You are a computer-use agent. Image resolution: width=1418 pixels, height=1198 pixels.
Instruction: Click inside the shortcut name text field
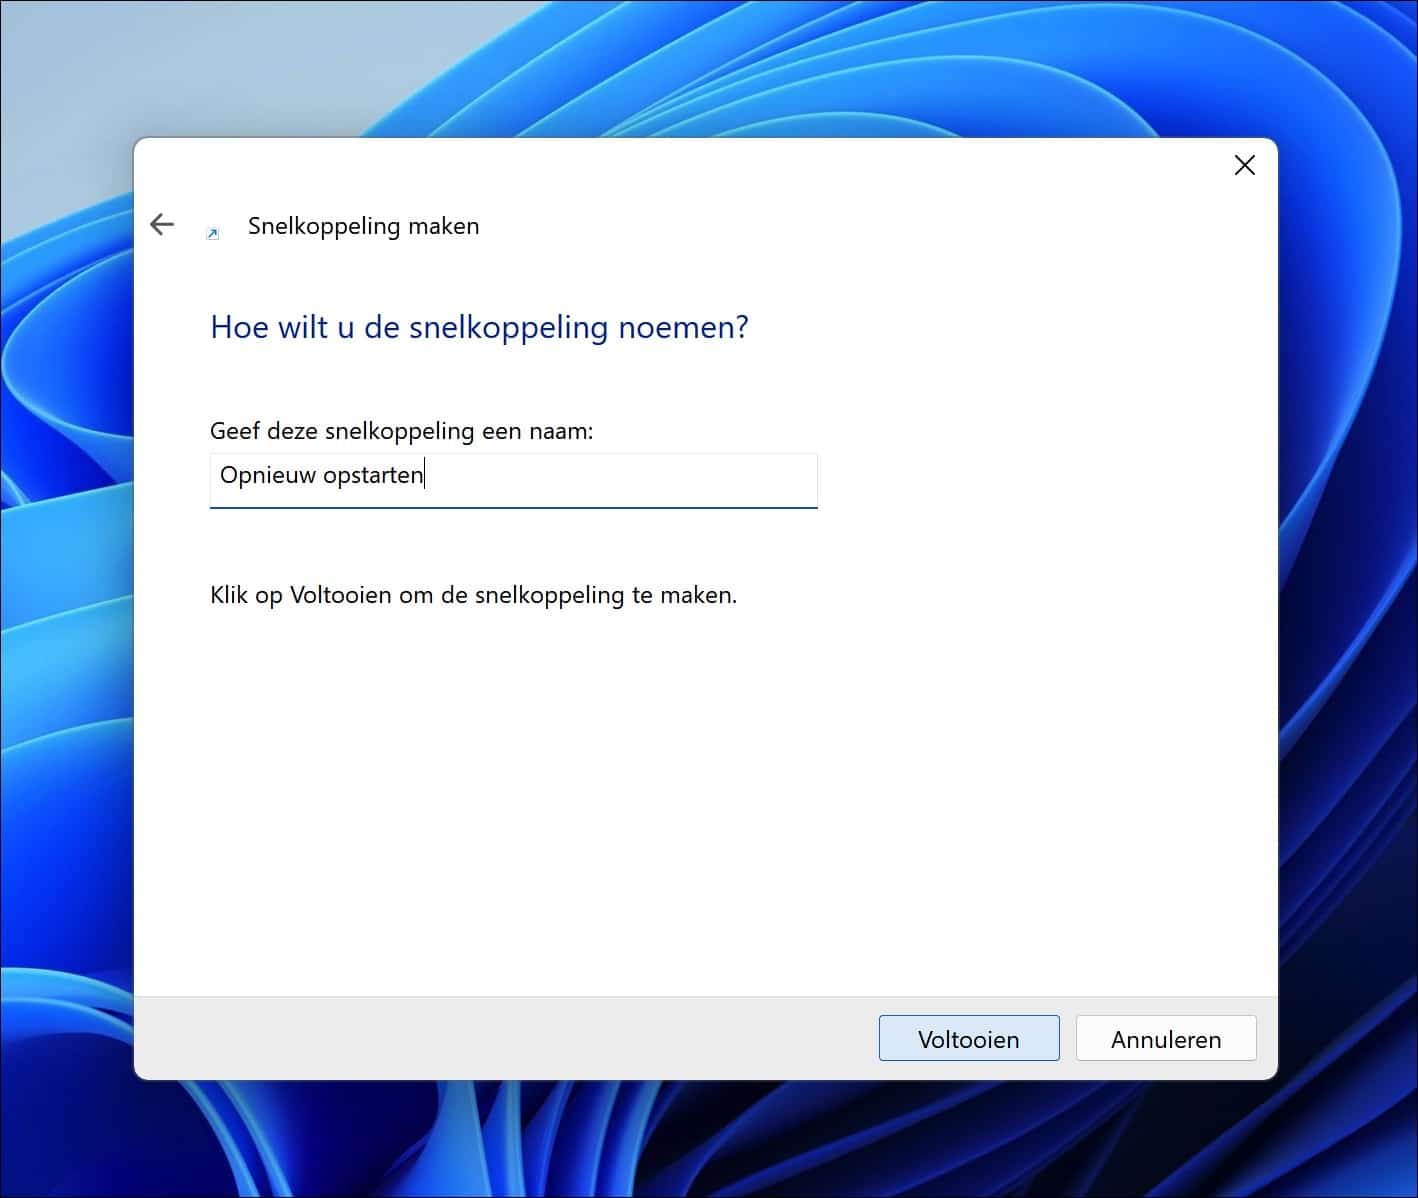[x=513, y=480]
